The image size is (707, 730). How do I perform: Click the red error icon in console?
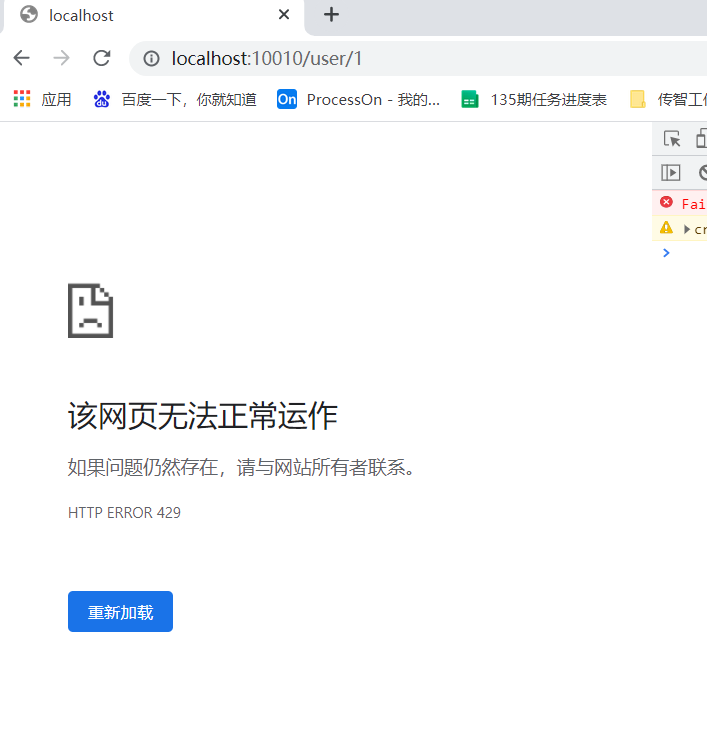[667, 203]
